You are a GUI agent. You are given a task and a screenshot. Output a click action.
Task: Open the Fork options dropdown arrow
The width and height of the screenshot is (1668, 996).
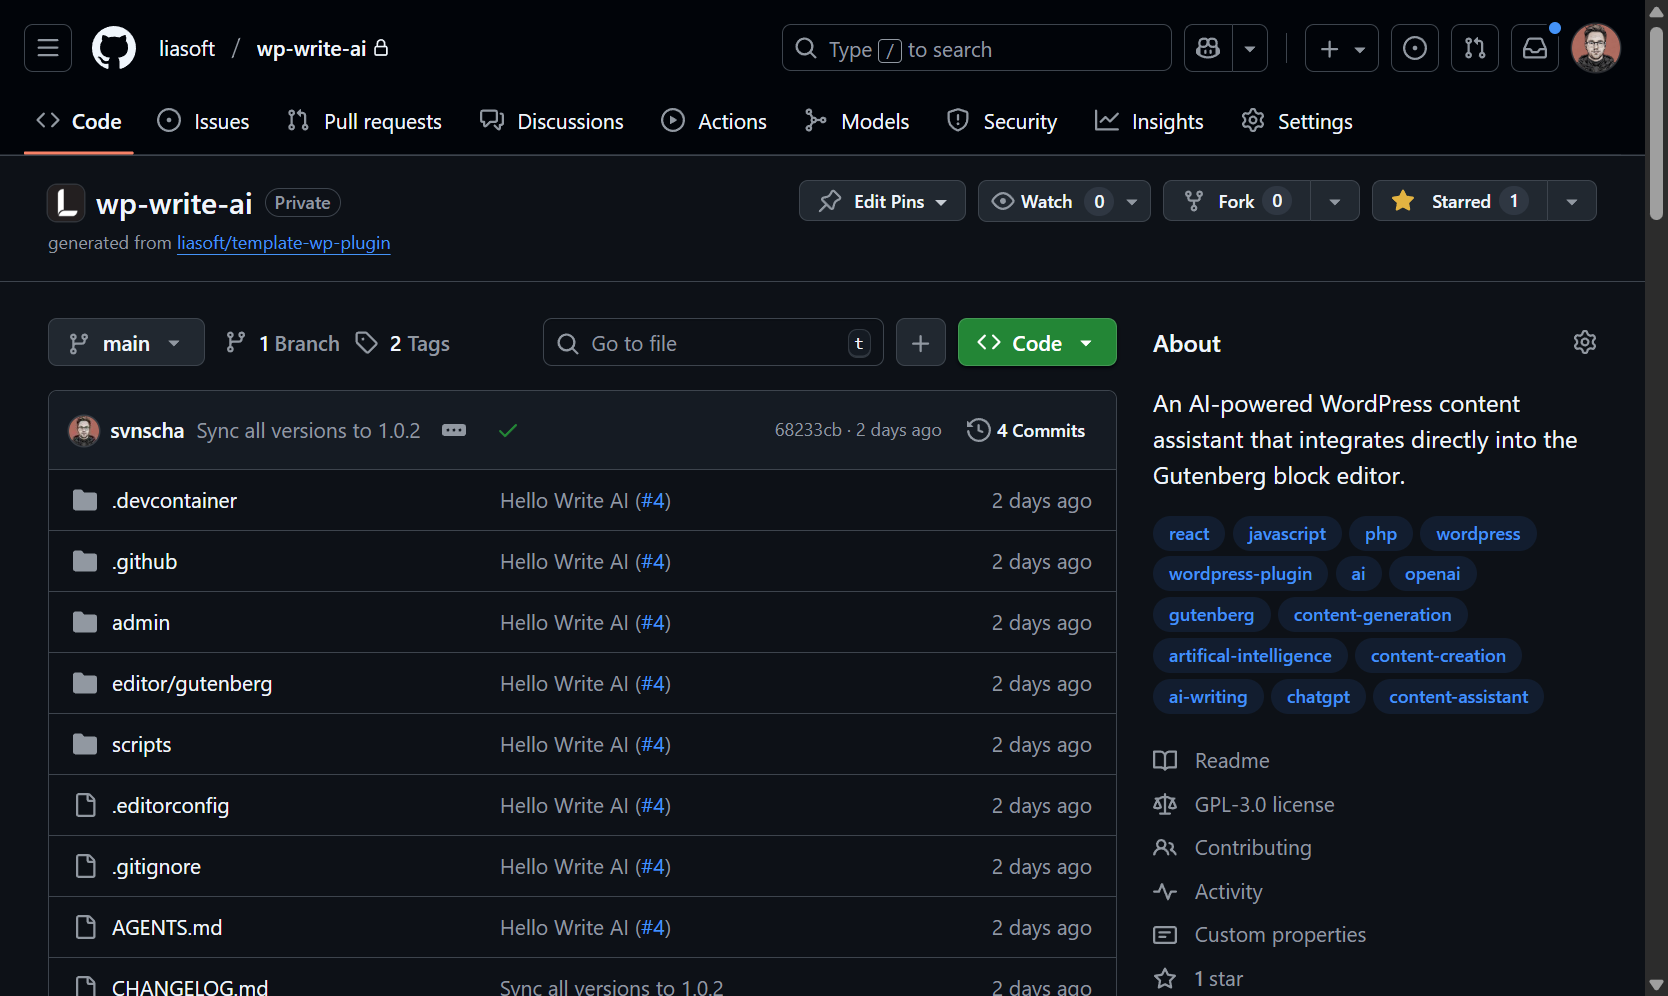coord(1334,201)
